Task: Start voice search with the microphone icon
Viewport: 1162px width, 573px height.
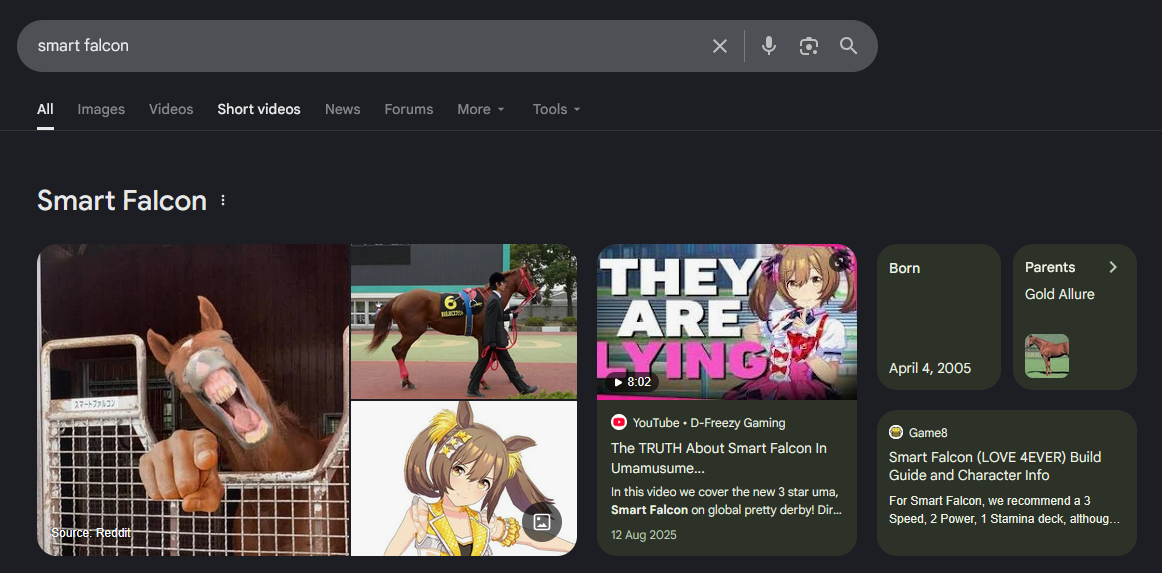Action: coord(769,46)
